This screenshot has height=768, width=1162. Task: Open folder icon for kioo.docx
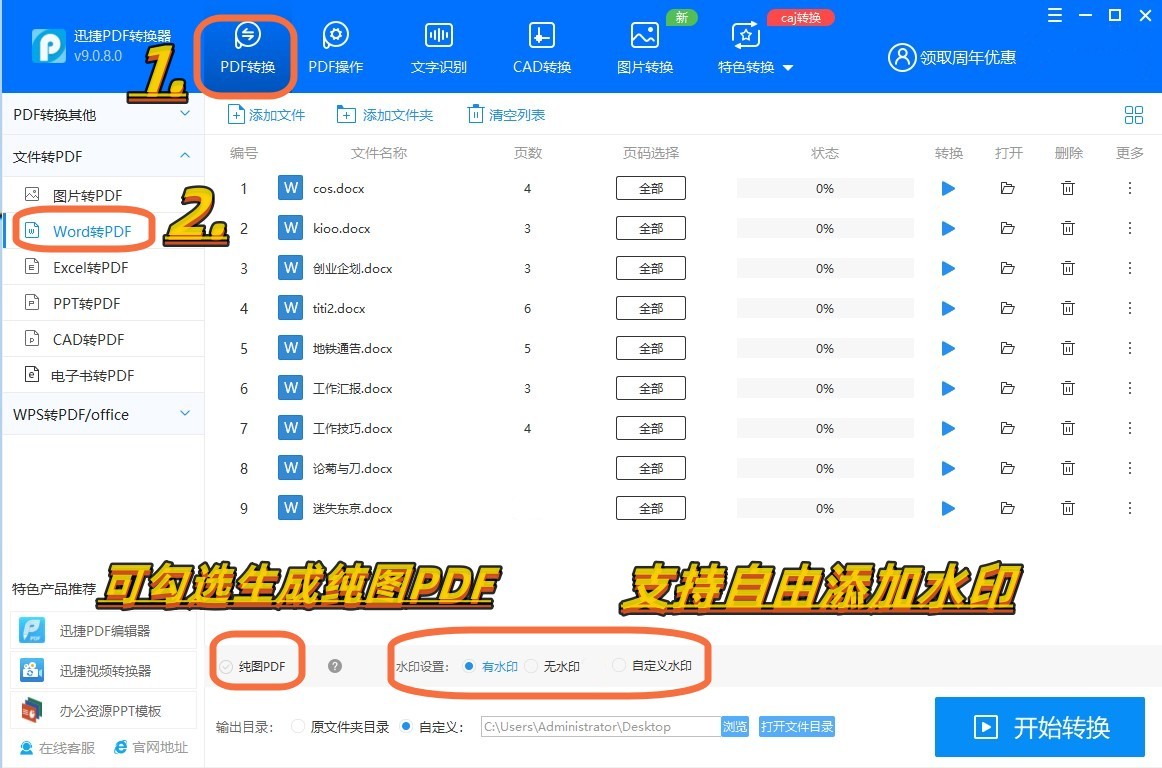1007,228
